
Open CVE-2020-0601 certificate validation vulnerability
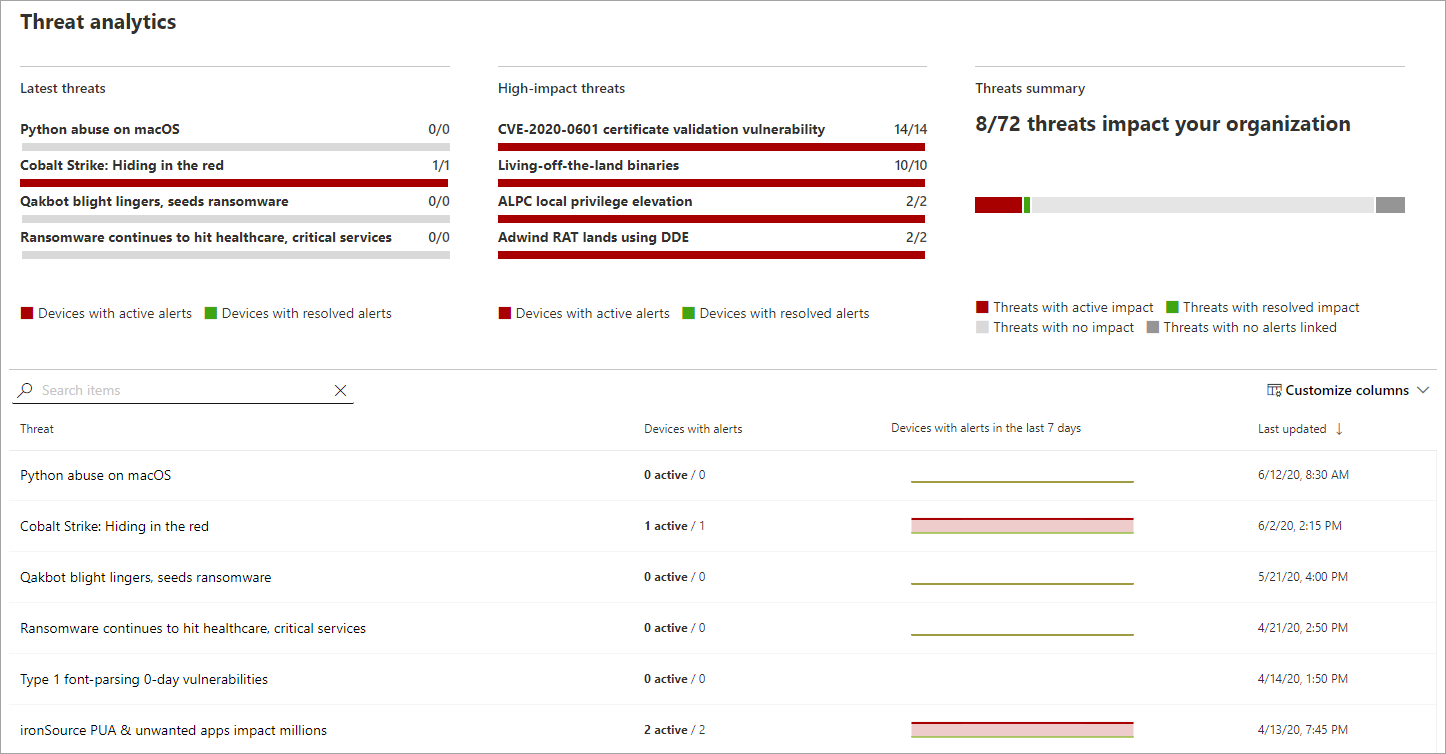(x=661, y=129)
